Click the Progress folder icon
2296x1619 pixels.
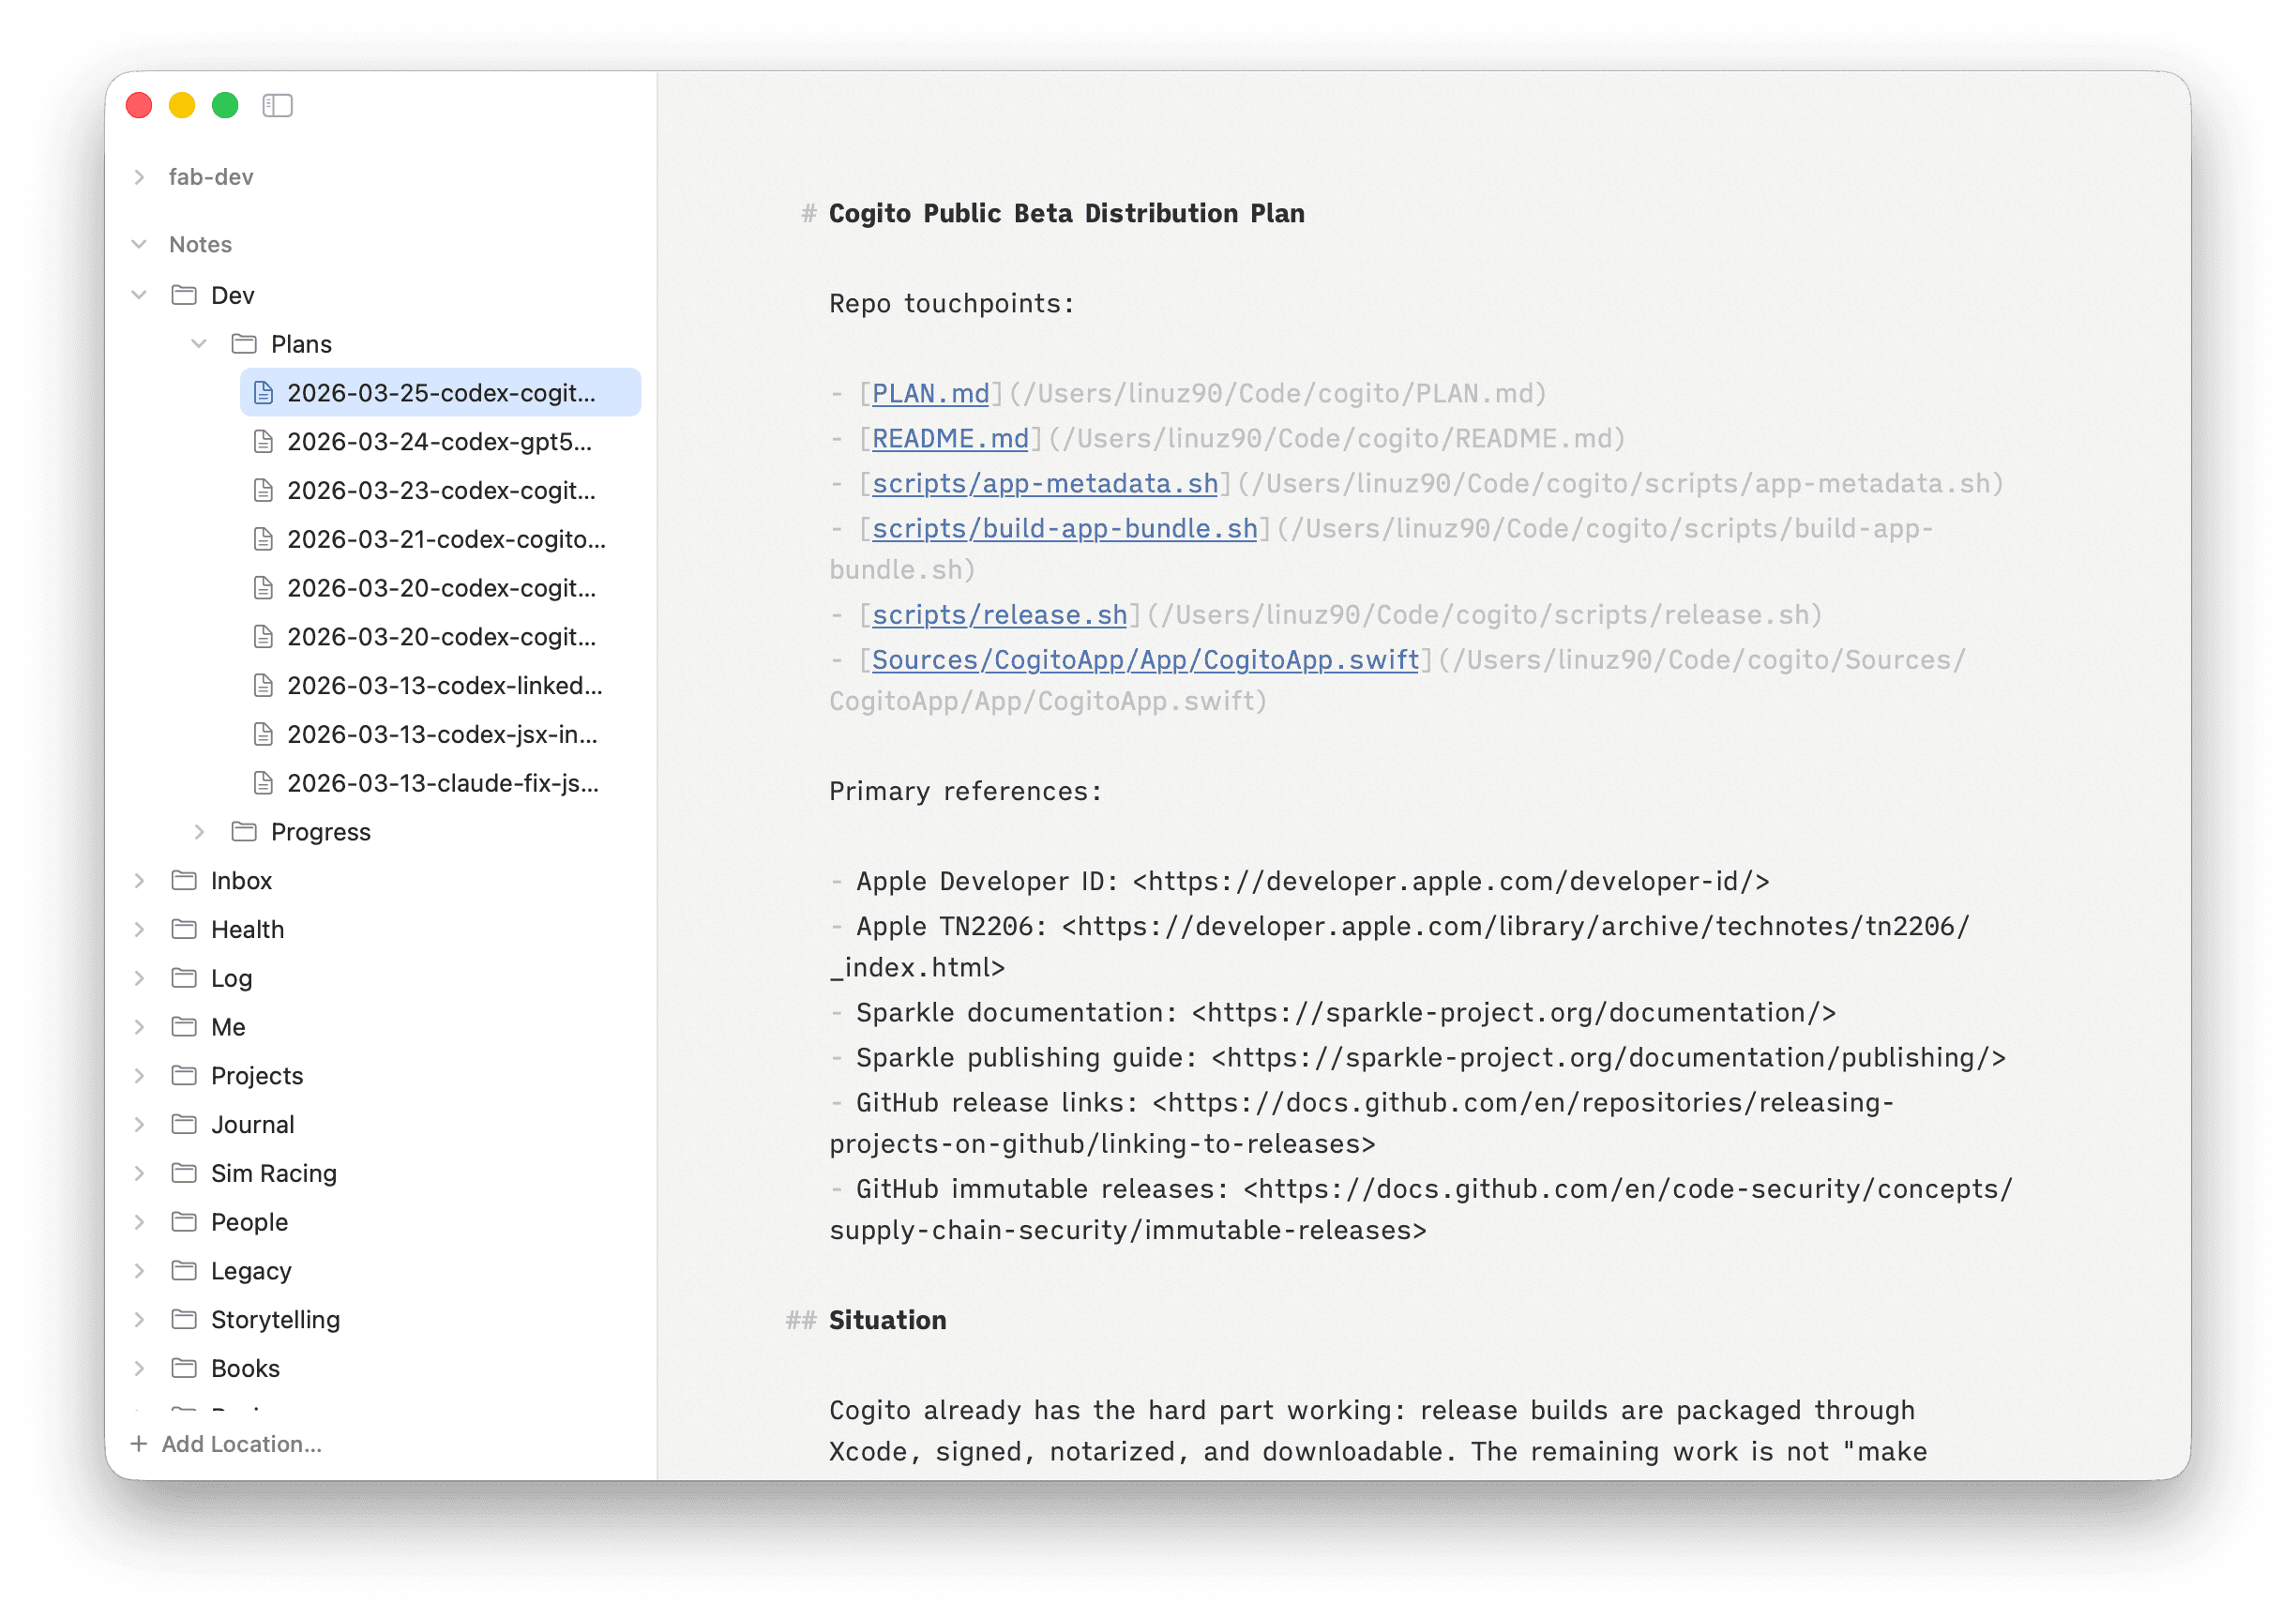pyautogui.click(x=244, y=831)
